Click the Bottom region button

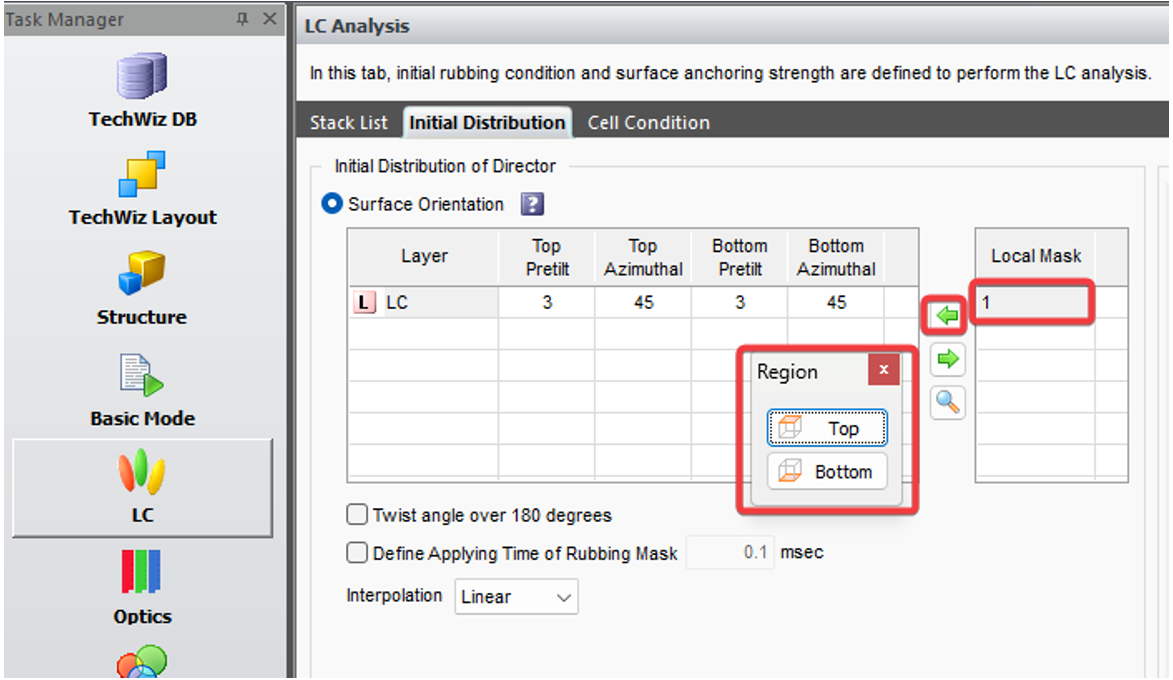[x=827, y=472]
